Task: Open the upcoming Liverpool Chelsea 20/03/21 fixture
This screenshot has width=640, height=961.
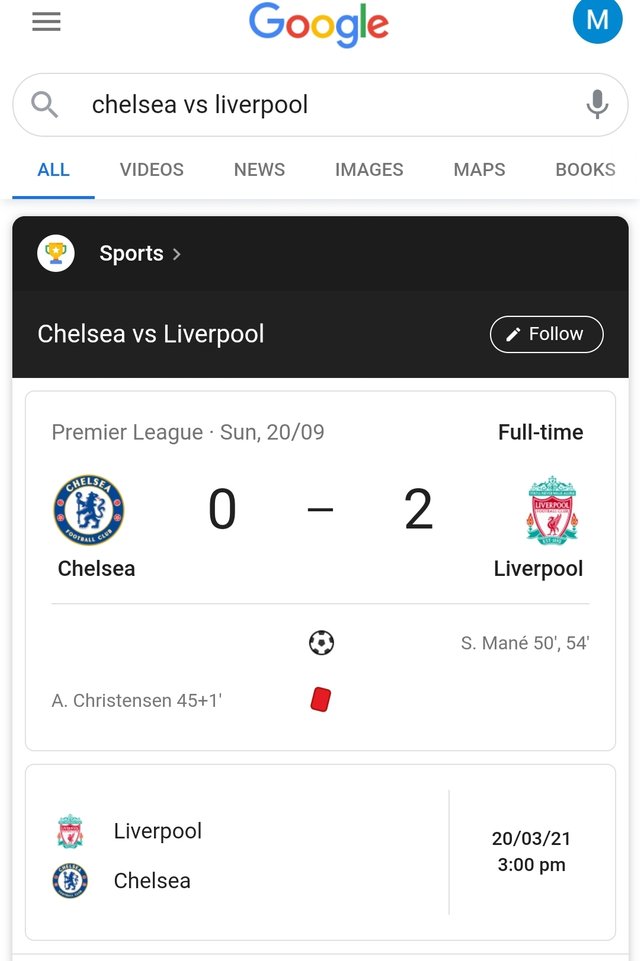Action: click(320, 852)
